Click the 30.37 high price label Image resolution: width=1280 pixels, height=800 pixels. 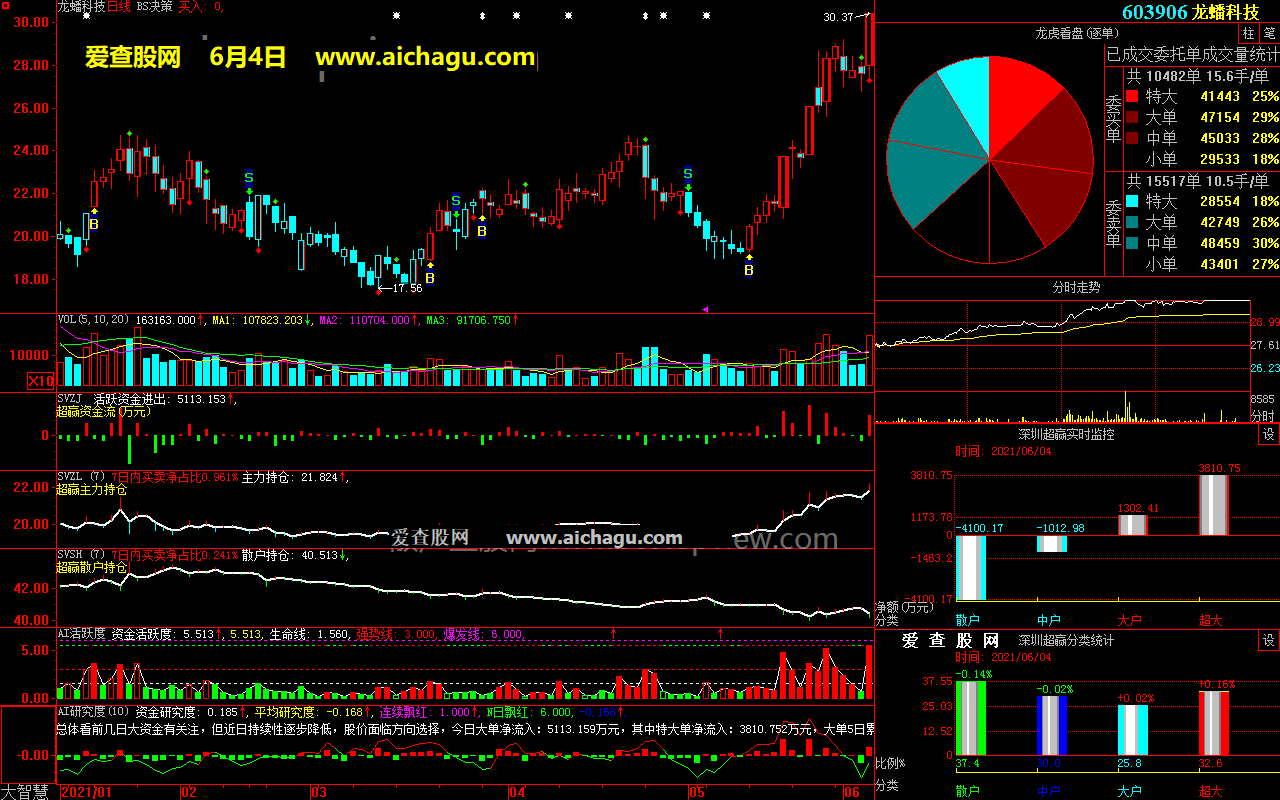tap(838, 17)
